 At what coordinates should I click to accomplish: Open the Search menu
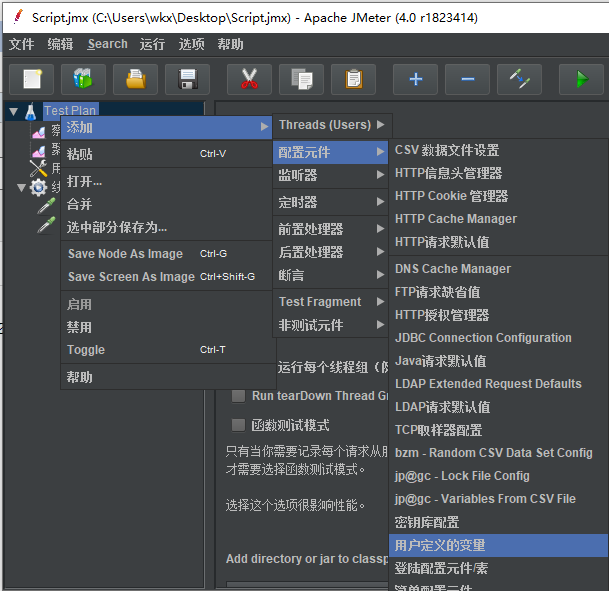tap(108, 44)
